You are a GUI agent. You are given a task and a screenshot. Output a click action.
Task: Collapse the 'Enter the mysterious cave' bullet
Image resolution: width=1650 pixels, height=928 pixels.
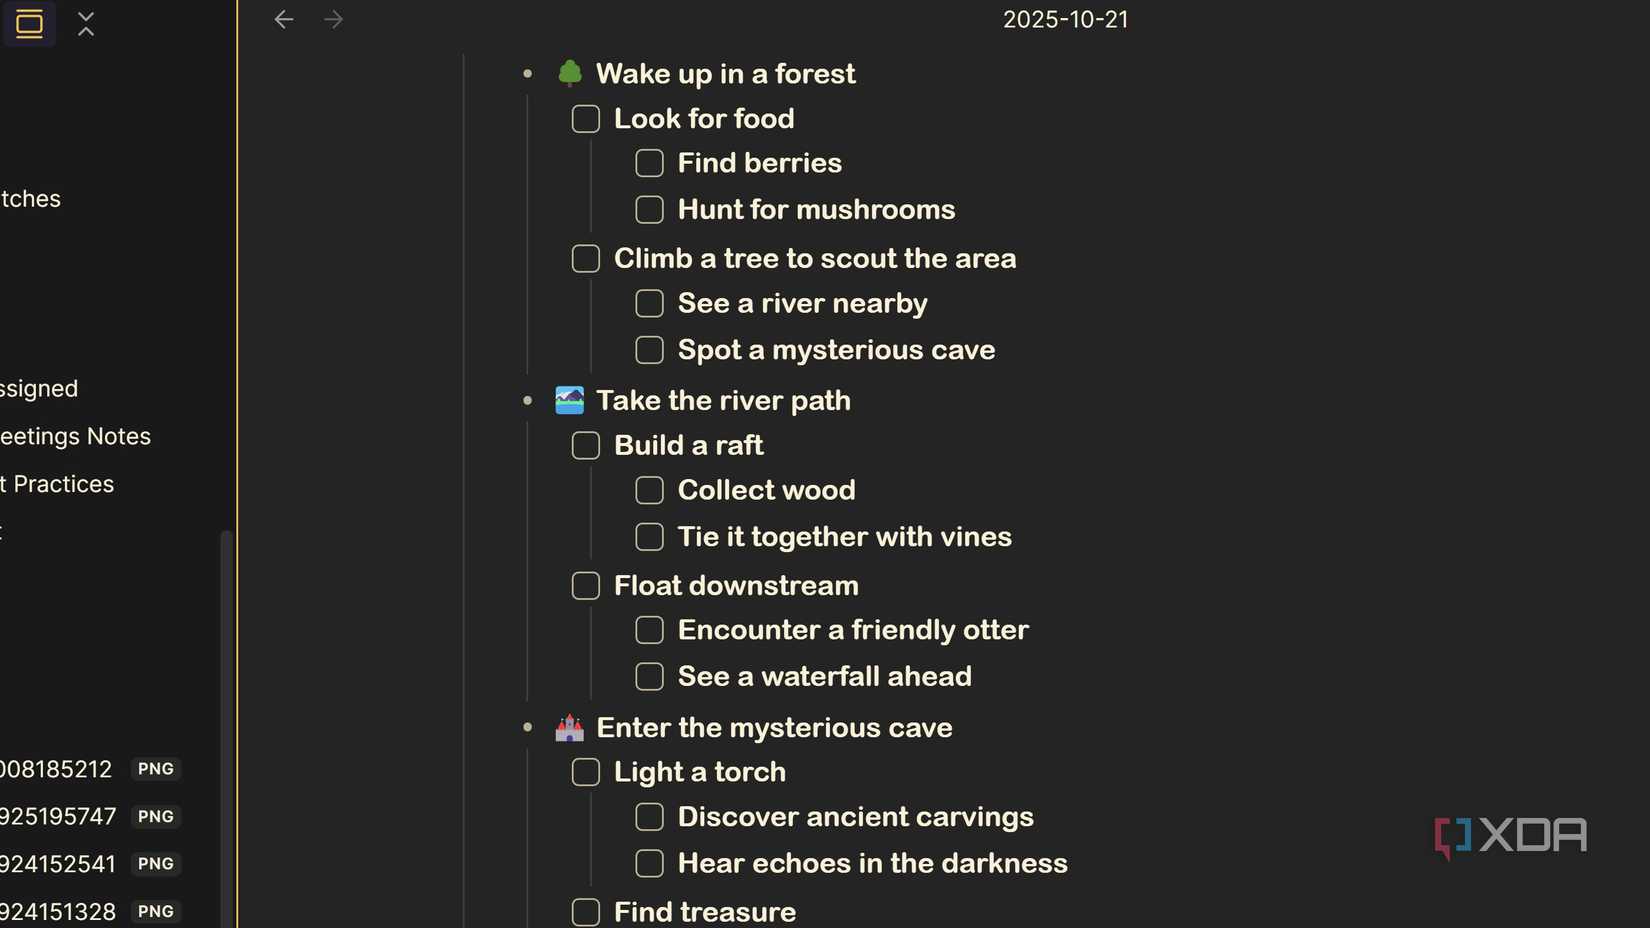coord(527,727)
